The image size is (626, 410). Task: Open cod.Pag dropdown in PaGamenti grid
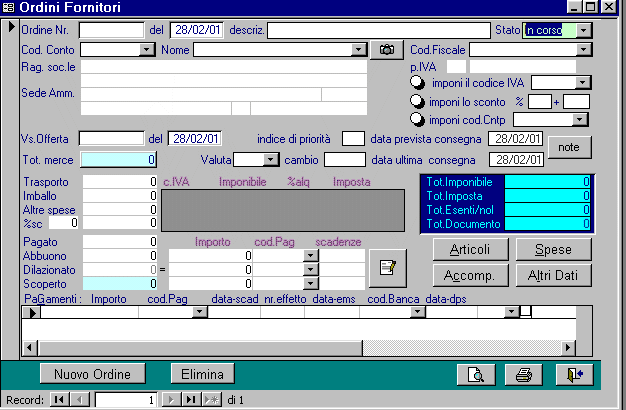click(x=199, y=312)
